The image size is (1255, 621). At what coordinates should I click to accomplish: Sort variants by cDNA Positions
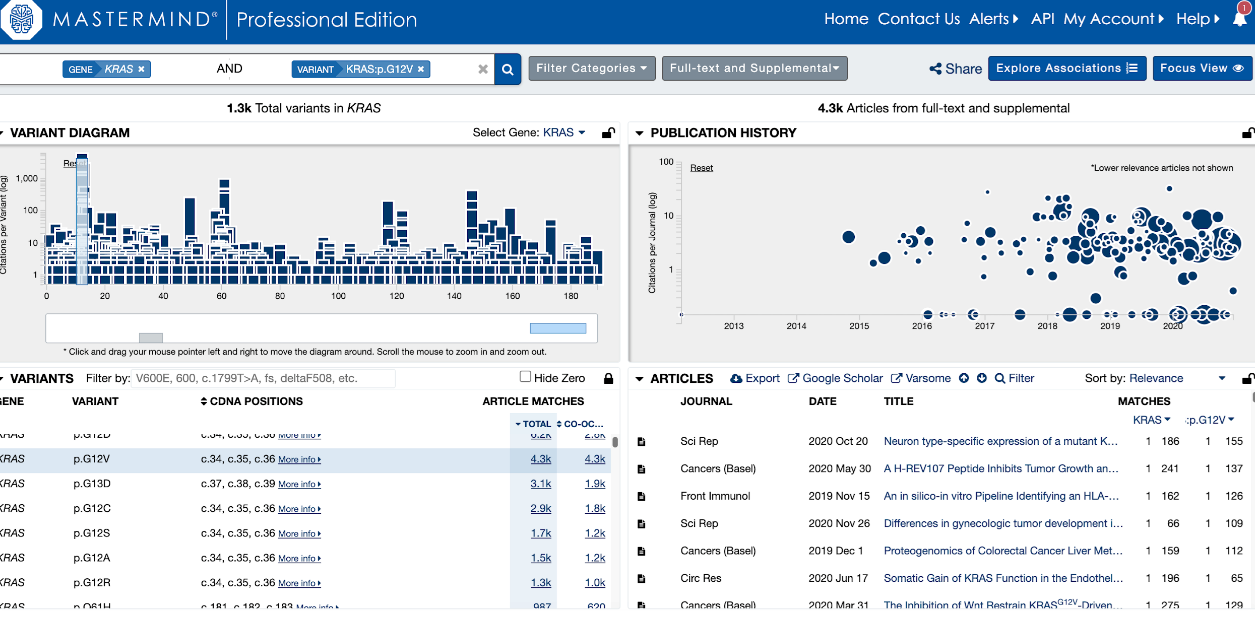click(251, 401)
